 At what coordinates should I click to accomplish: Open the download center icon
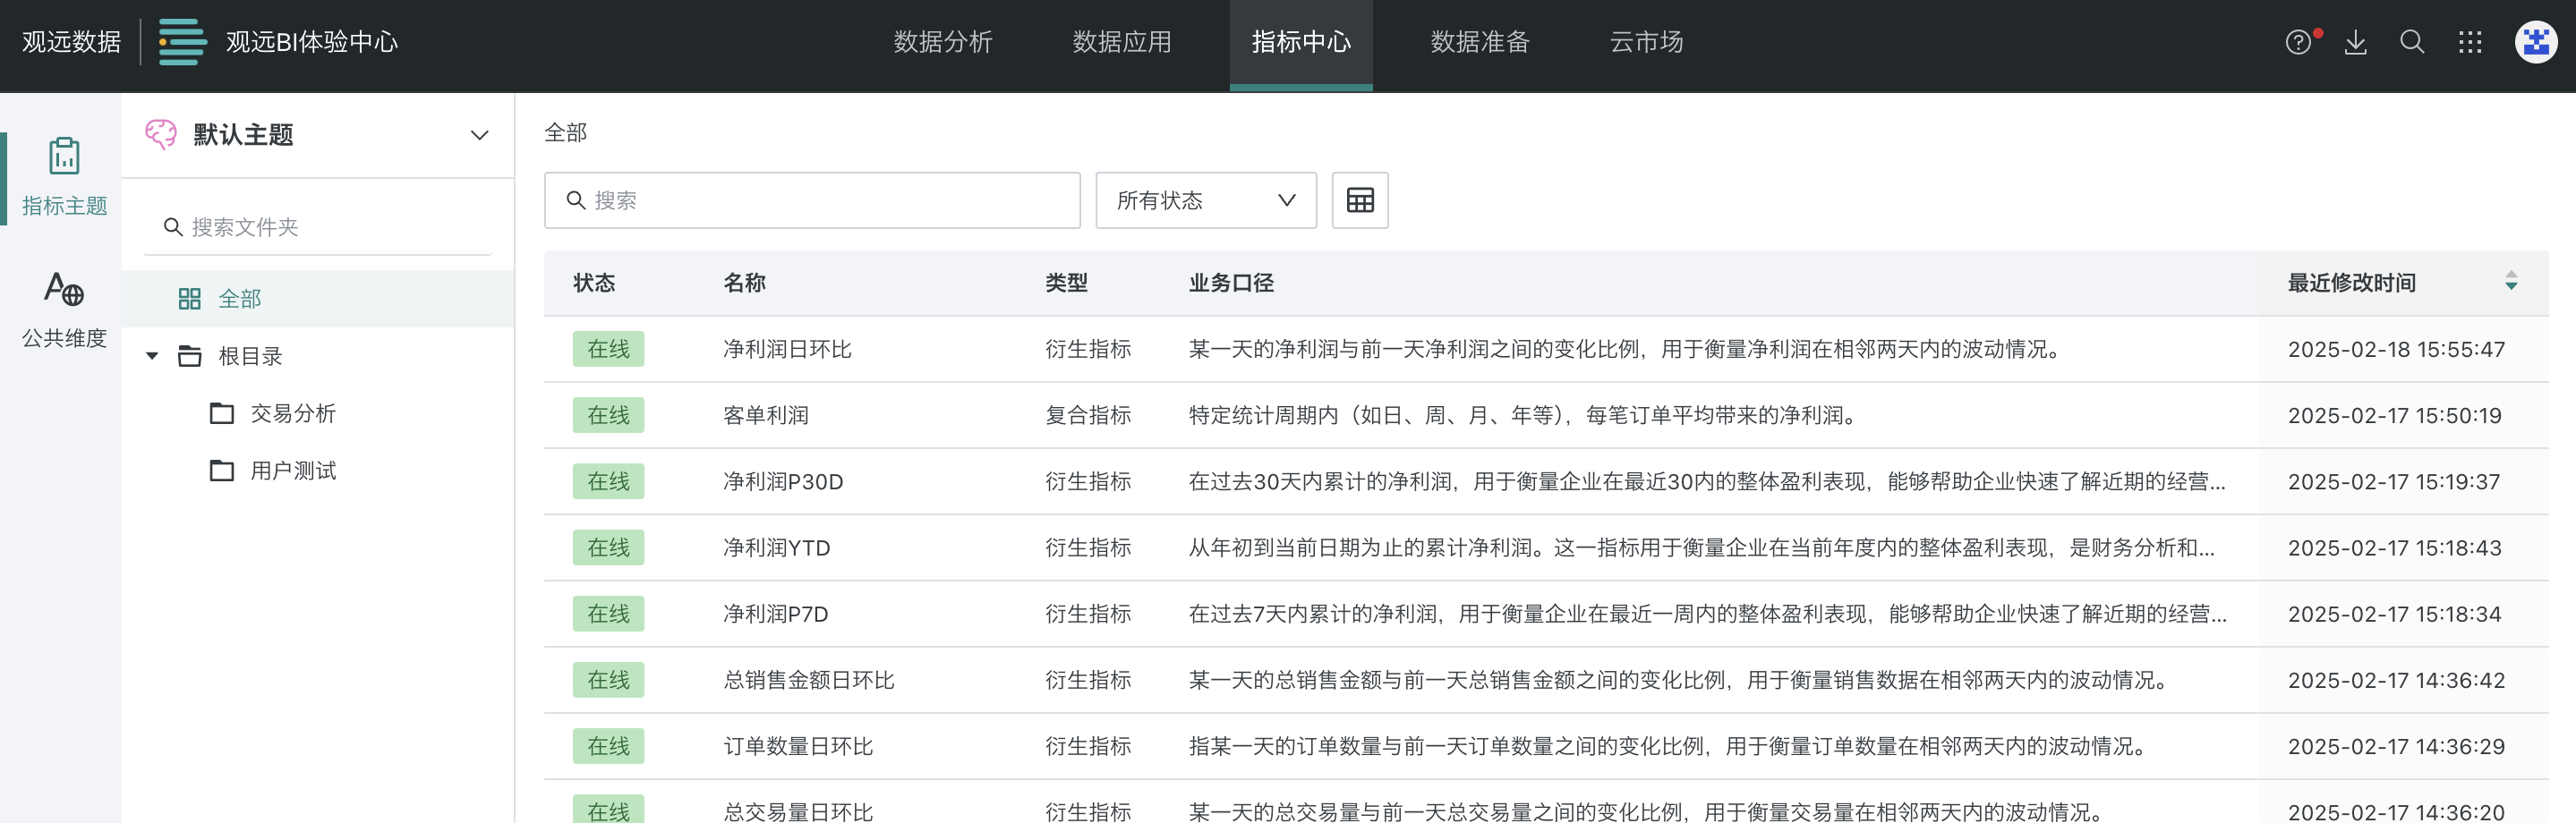click(x=2355, y=42)
